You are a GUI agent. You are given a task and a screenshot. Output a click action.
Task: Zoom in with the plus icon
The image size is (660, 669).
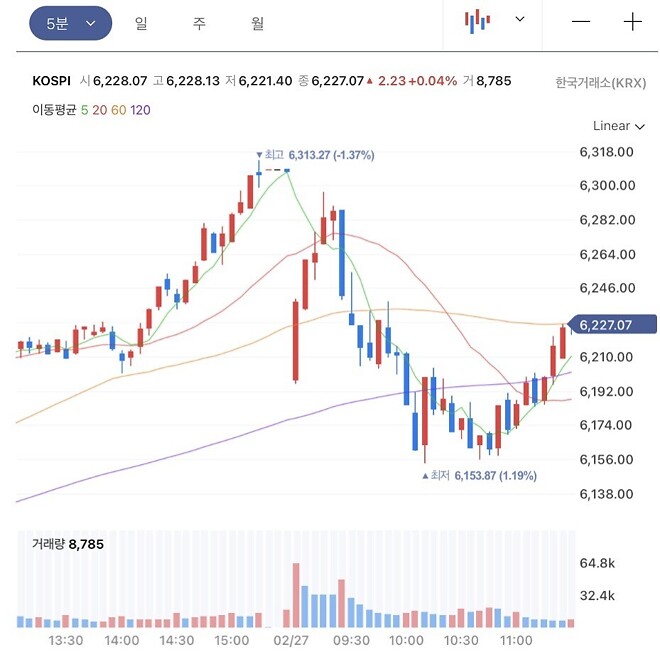(633, 21)
